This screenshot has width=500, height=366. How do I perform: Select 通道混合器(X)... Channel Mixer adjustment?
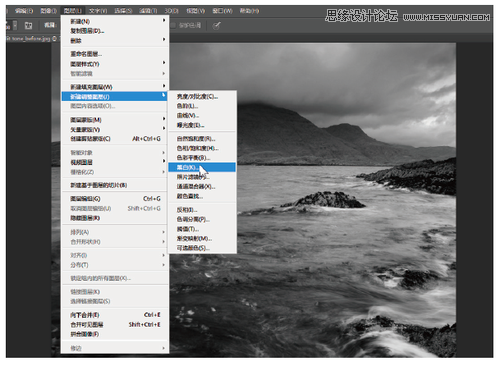[202, 187]
